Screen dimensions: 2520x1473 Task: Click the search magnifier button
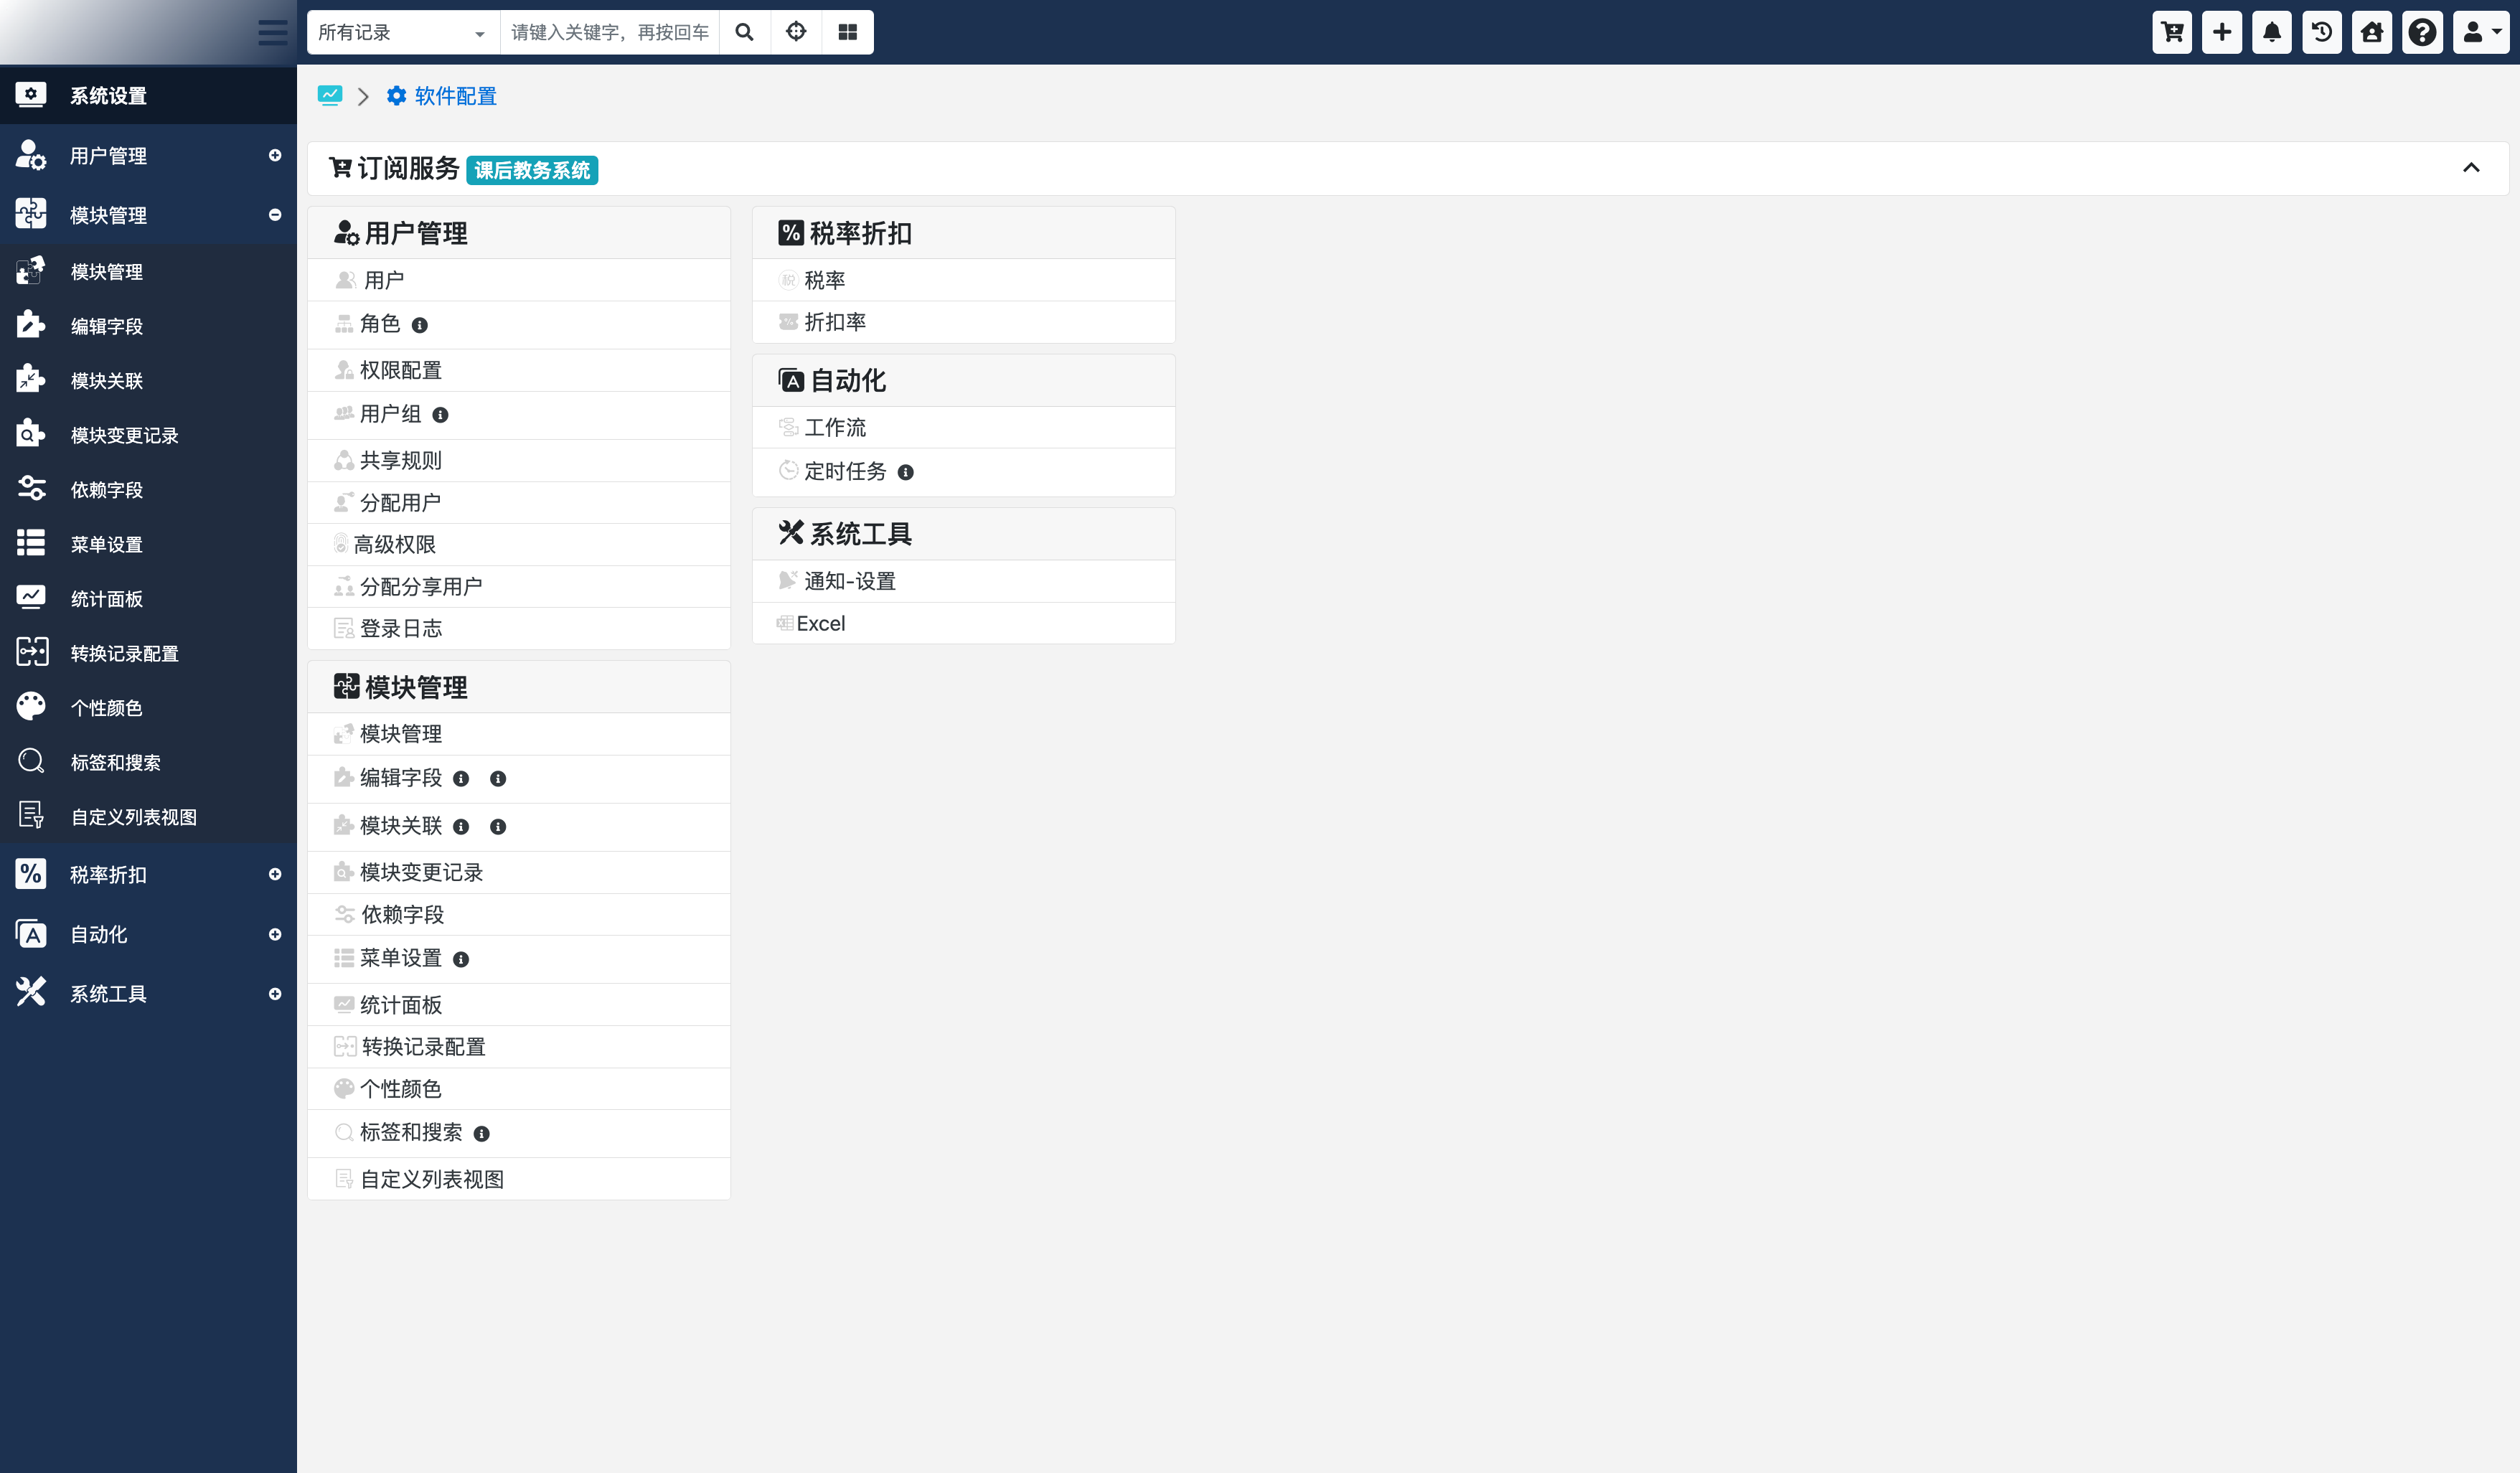click(x=744, y=32)
